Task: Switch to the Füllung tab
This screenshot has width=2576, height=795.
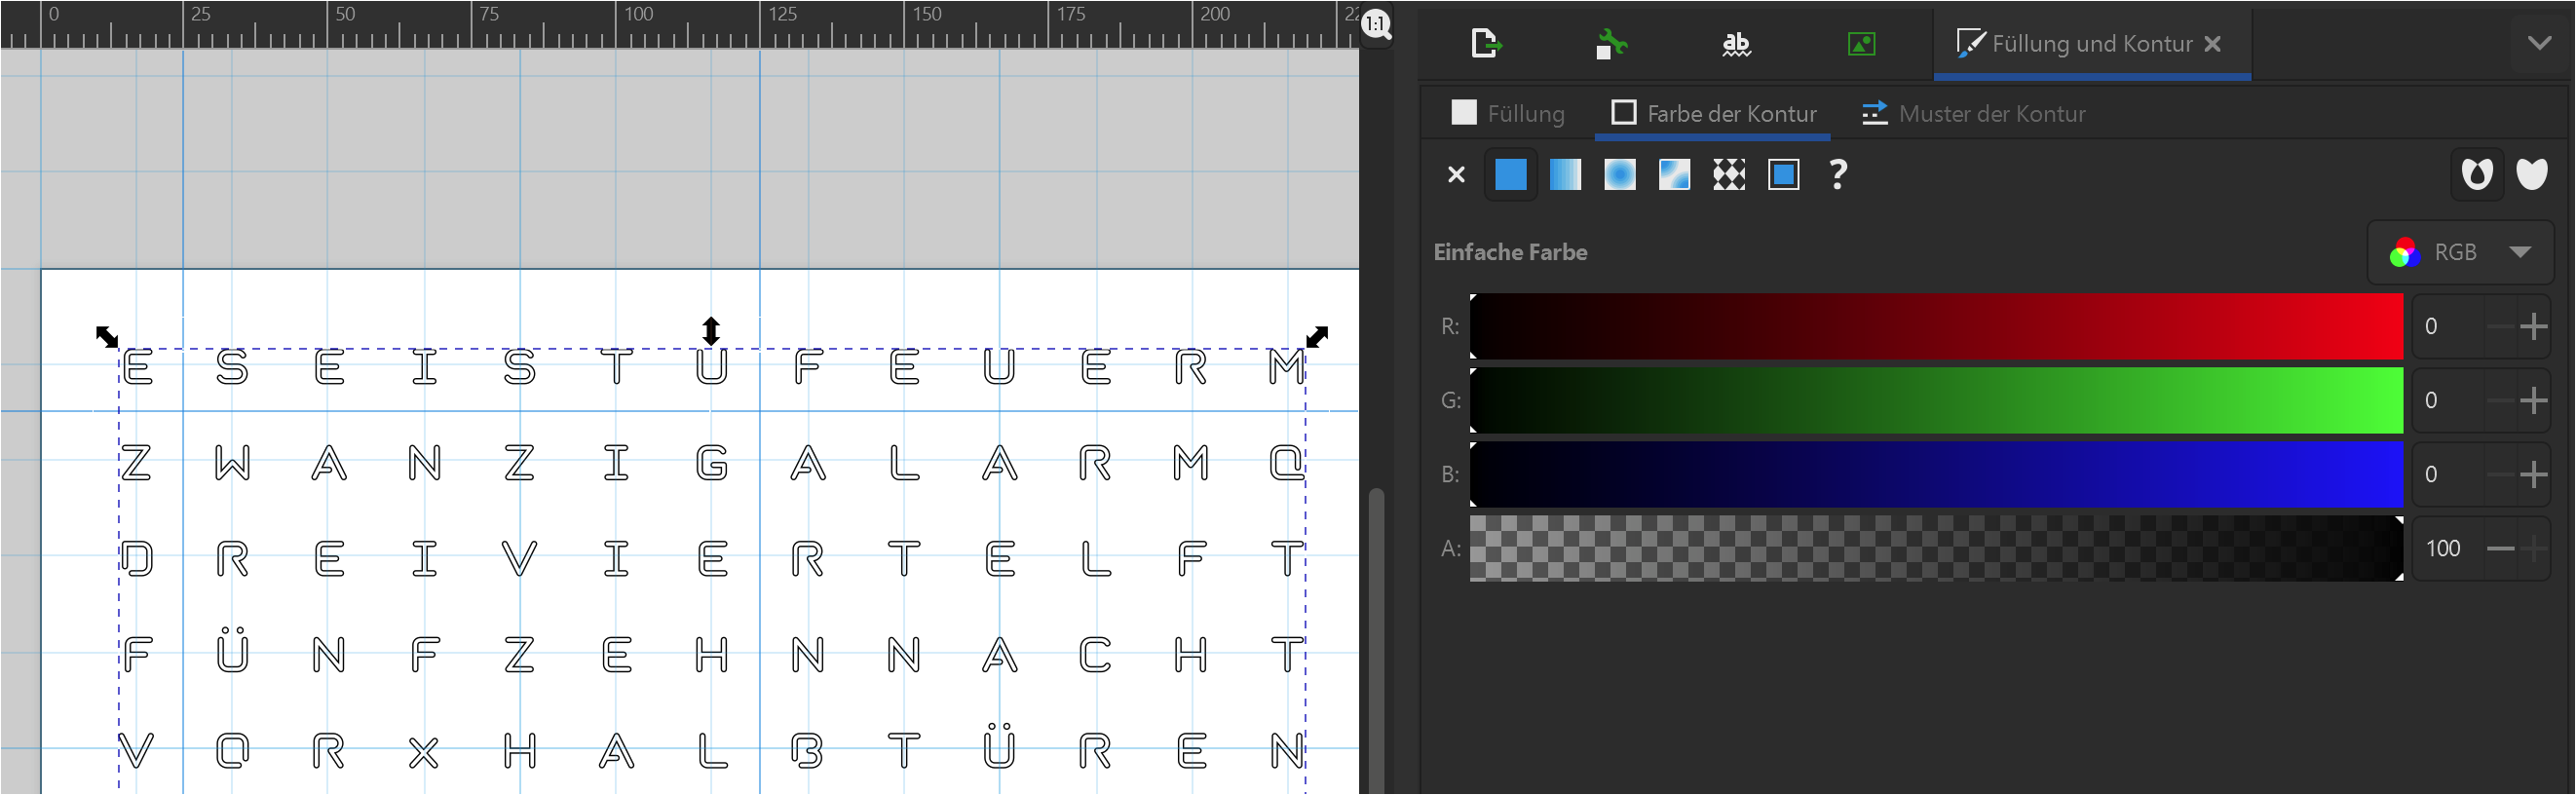Action: click(1508, 114)
